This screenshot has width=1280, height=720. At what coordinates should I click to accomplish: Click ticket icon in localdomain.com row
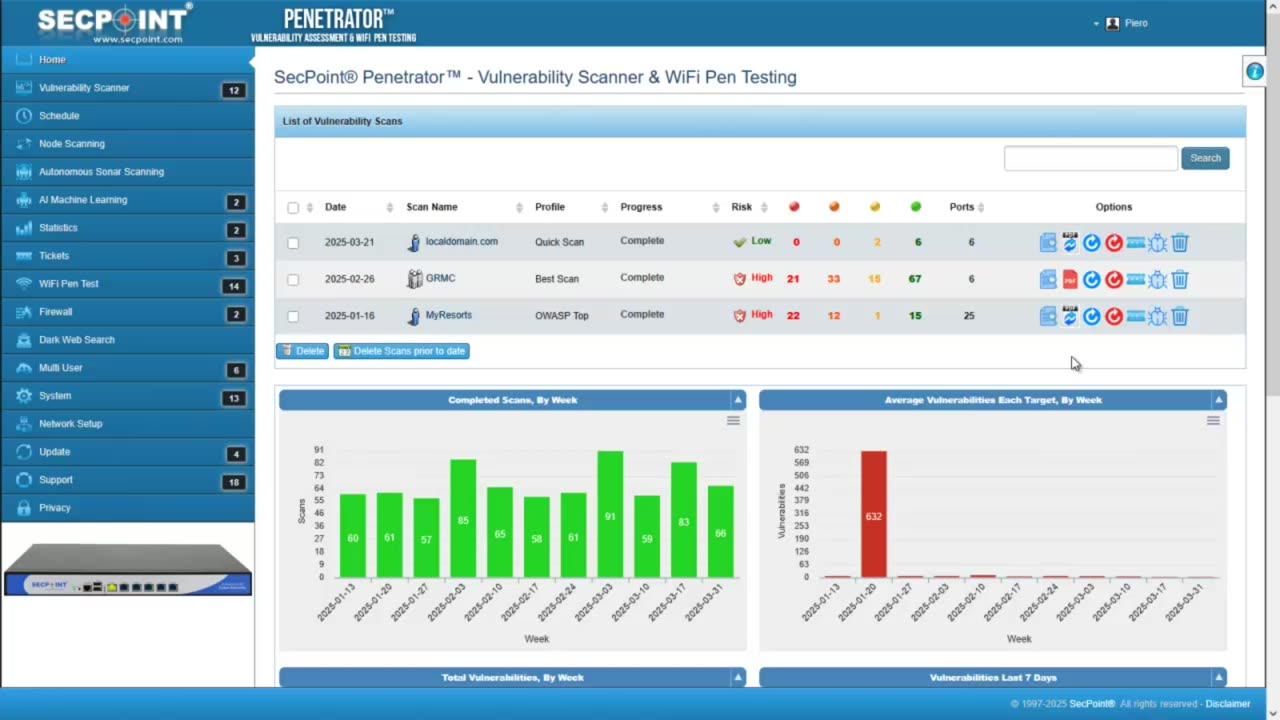pyautogui.click(x=1136, y=243)
